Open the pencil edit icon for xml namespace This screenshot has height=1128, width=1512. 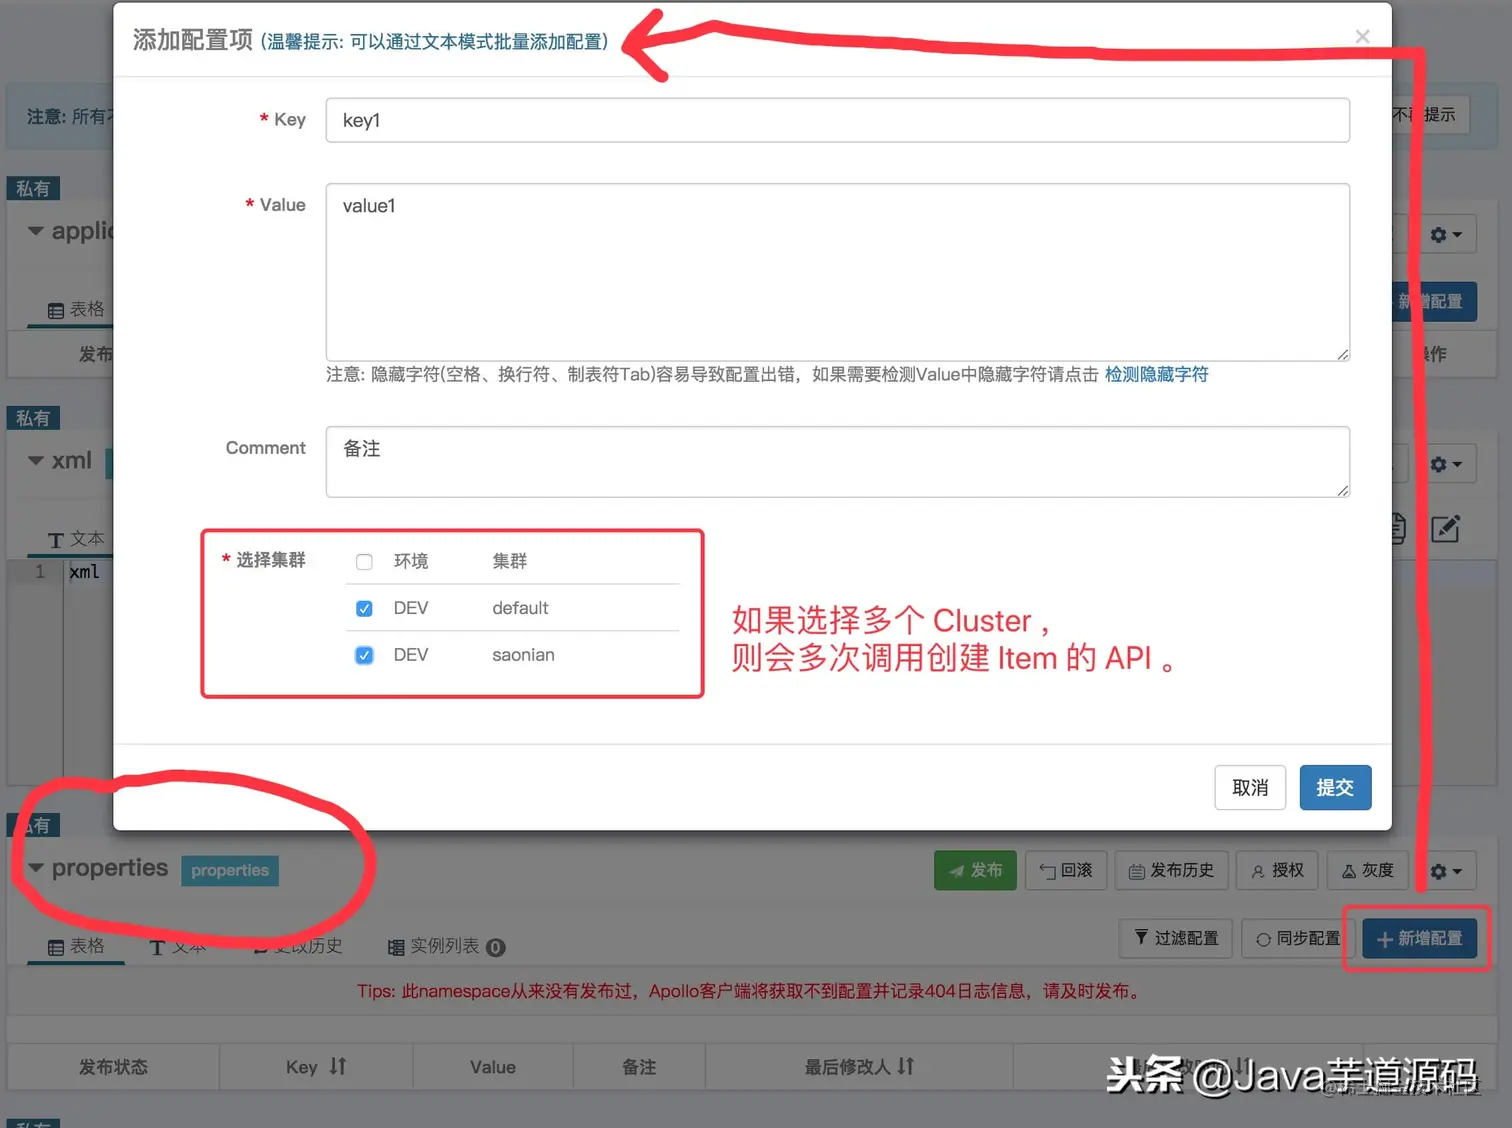point(1446,529)
